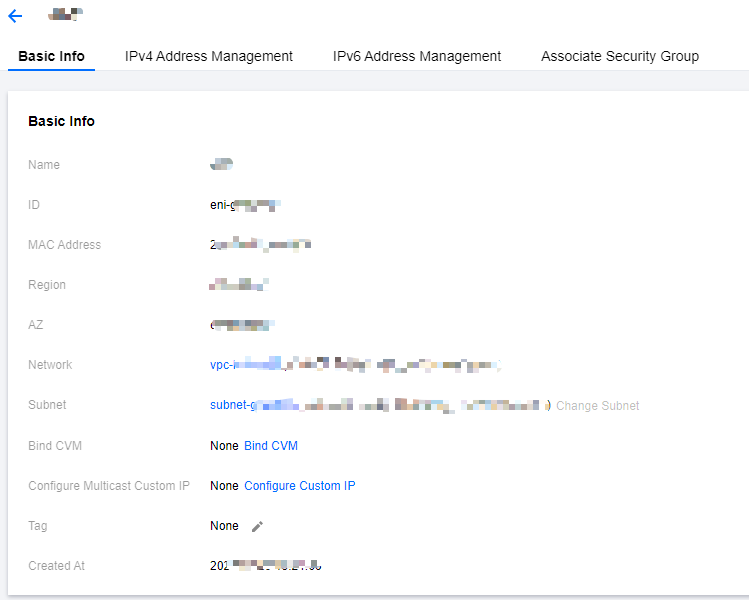This screenshot has width=749, height=600.
Task: Click Change Subnet
Action: coord(597,406)
